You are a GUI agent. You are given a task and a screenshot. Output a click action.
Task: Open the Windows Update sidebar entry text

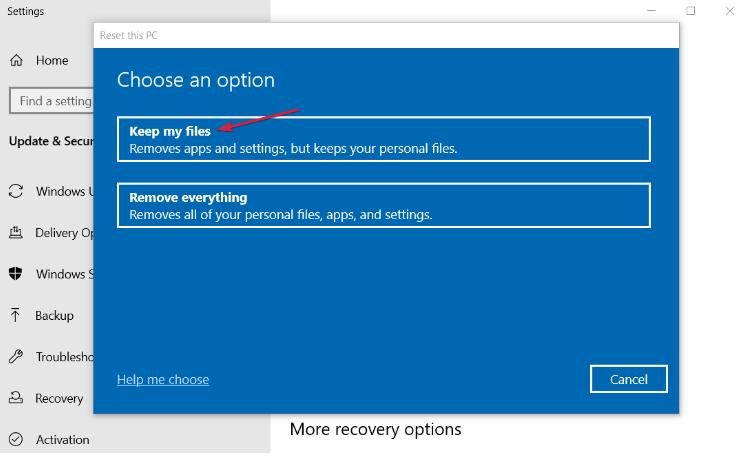point(65,191)
